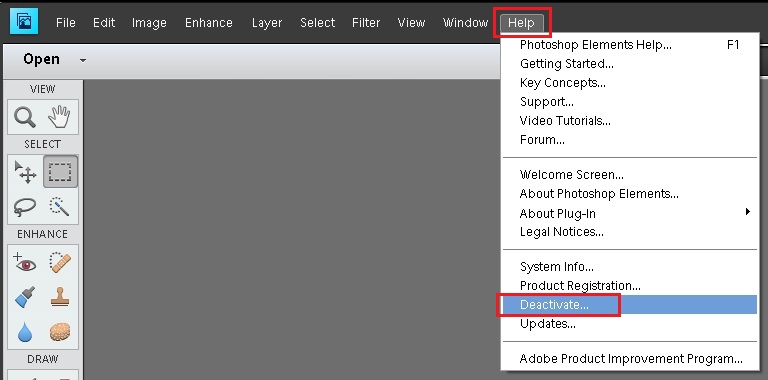768x380 pixels.
Task: Select the Clone Stamp tool
Action: (x=60, y=297)
